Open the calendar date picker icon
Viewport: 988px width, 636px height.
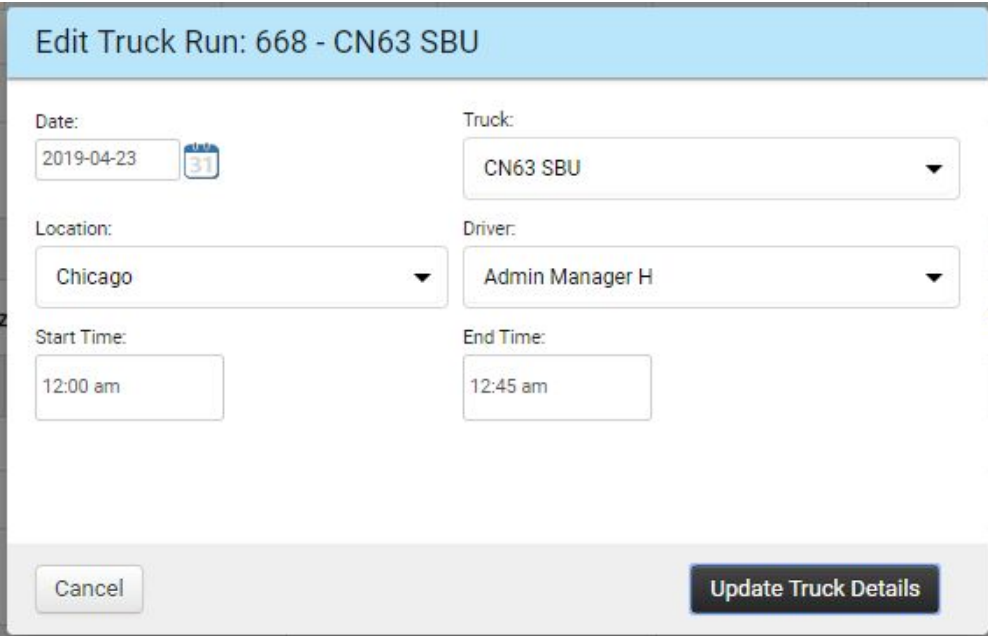point(202,161)
